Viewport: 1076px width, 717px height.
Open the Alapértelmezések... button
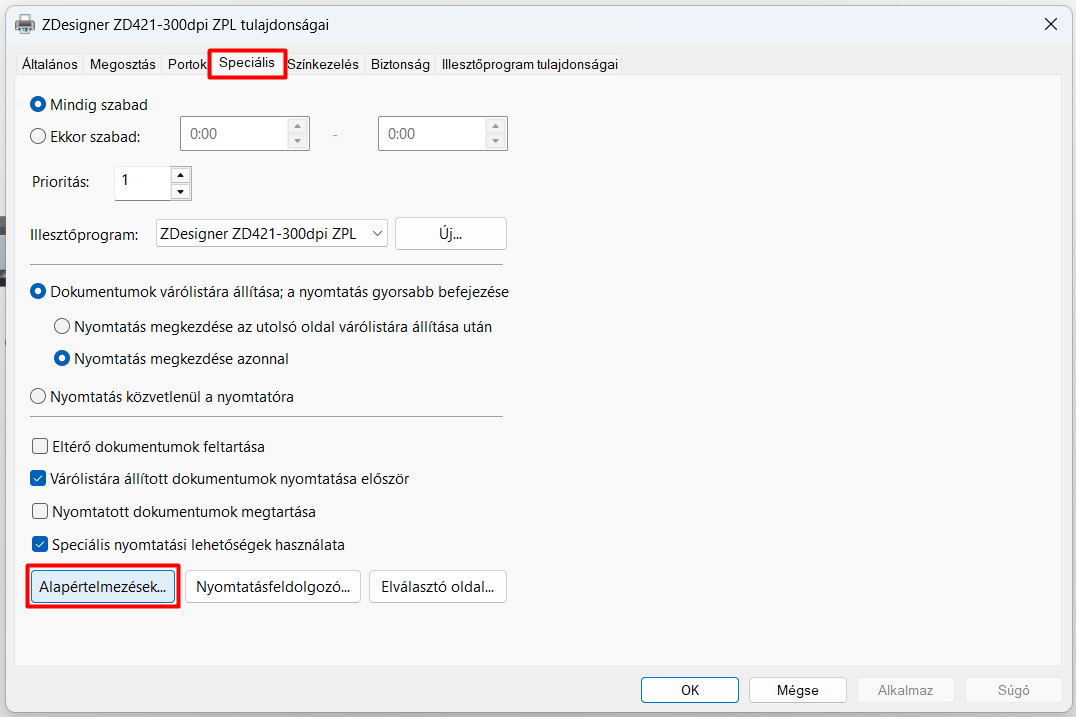coord(103,587)
